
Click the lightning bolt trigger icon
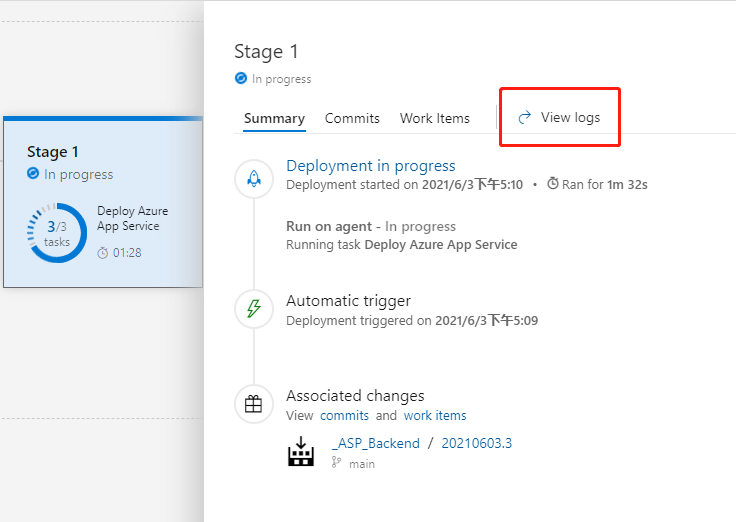(254, 309)
